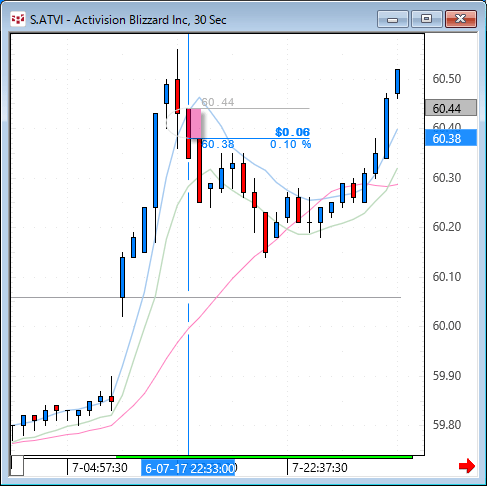Click the gray 60.44 label on chart
The width and height of the screenshot is (487, 486).
[x=218, y=102]
